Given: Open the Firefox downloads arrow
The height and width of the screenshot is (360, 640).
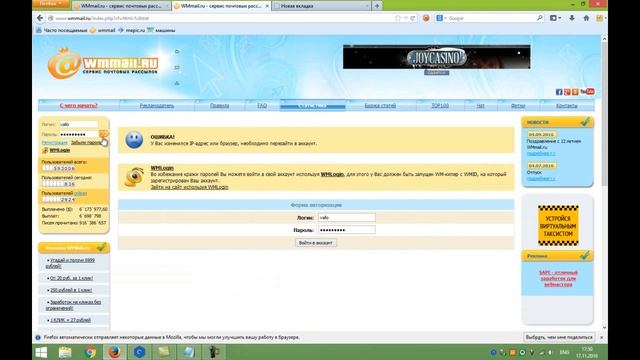Looking at the screenshot, I should [572, 18].
